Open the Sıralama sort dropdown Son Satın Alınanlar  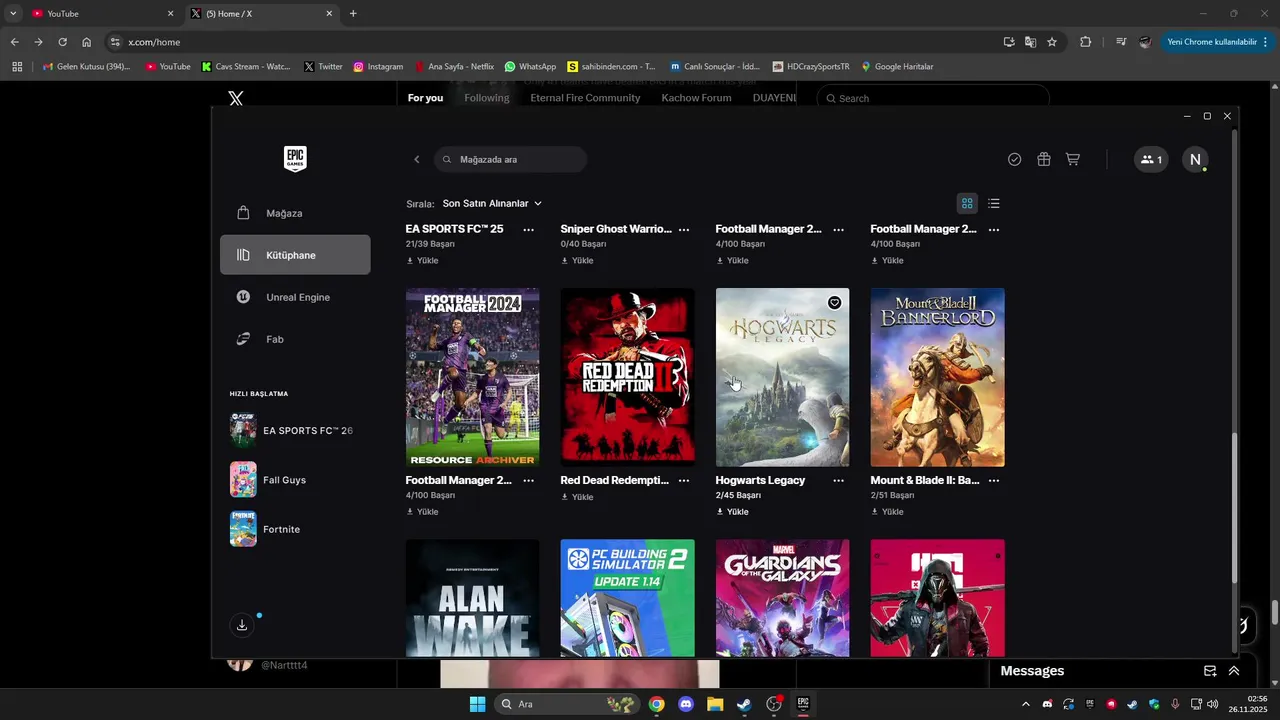[492, 203]
